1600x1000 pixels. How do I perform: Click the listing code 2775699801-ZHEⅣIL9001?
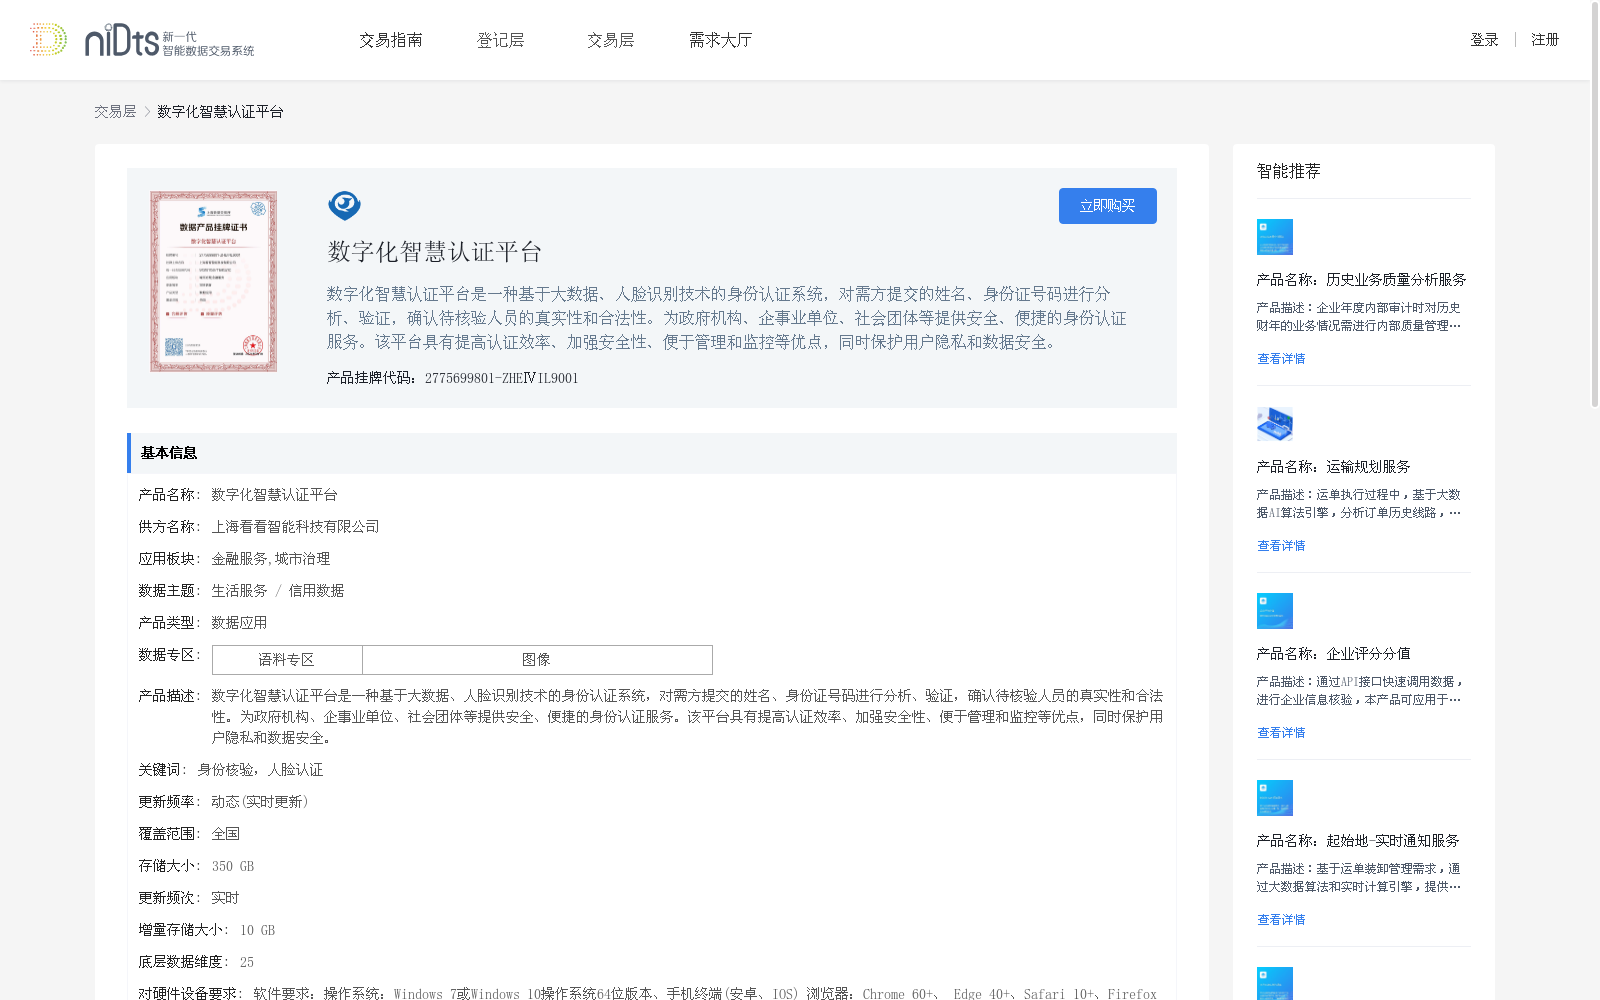click(501, 378)
